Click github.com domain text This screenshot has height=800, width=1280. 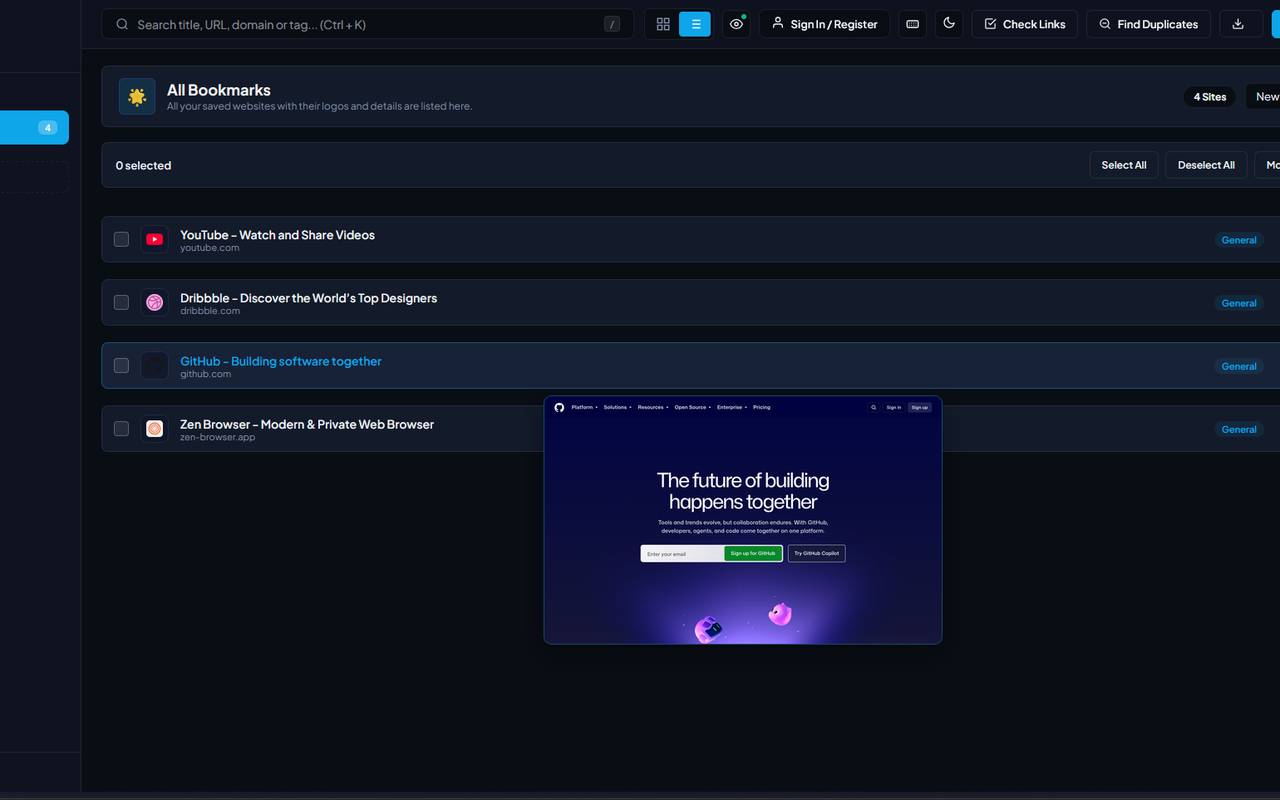tap(205, 374)
